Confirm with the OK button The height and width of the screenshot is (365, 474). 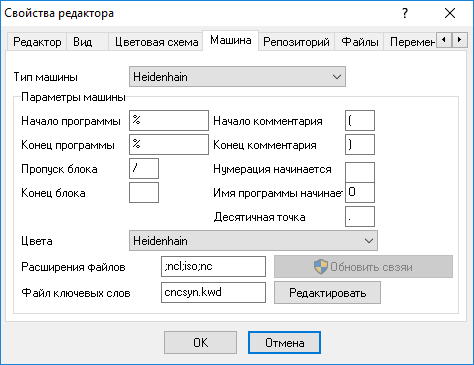click(200, 342)
